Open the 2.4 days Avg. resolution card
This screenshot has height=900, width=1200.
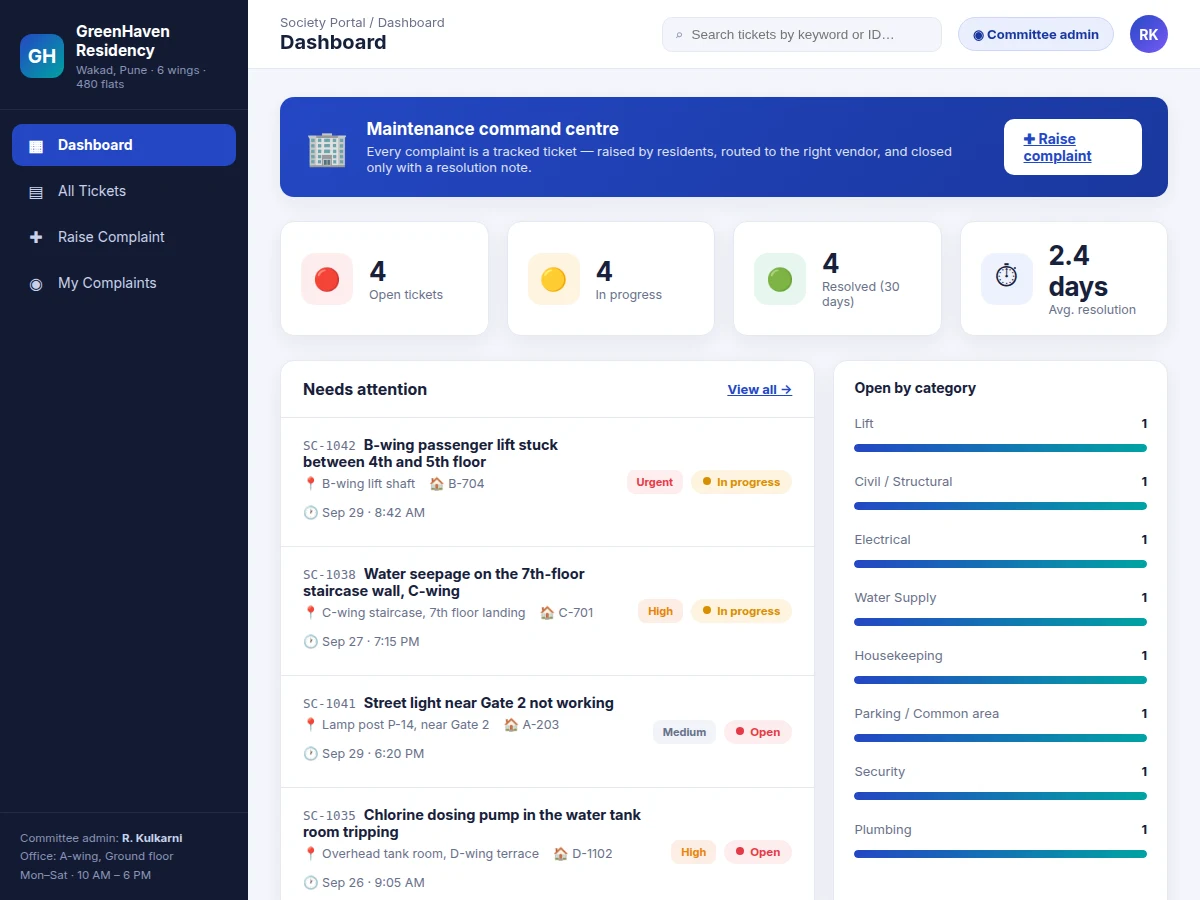coord(1064,279)
